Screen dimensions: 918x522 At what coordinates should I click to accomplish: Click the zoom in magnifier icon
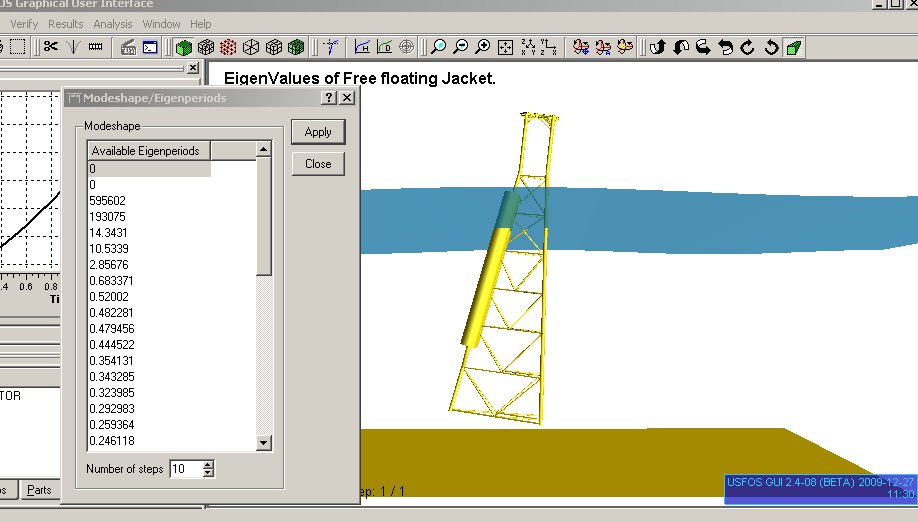(x=483, y=47)
